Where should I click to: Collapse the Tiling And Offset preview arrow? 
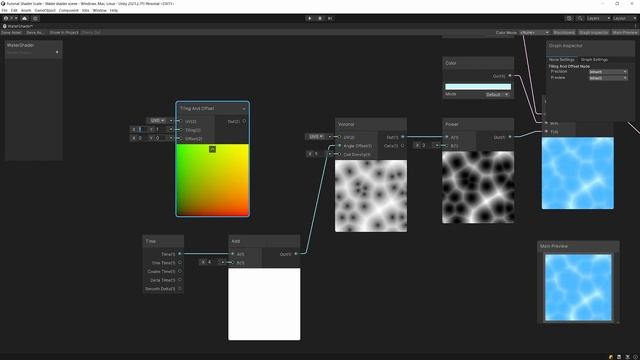212,149
